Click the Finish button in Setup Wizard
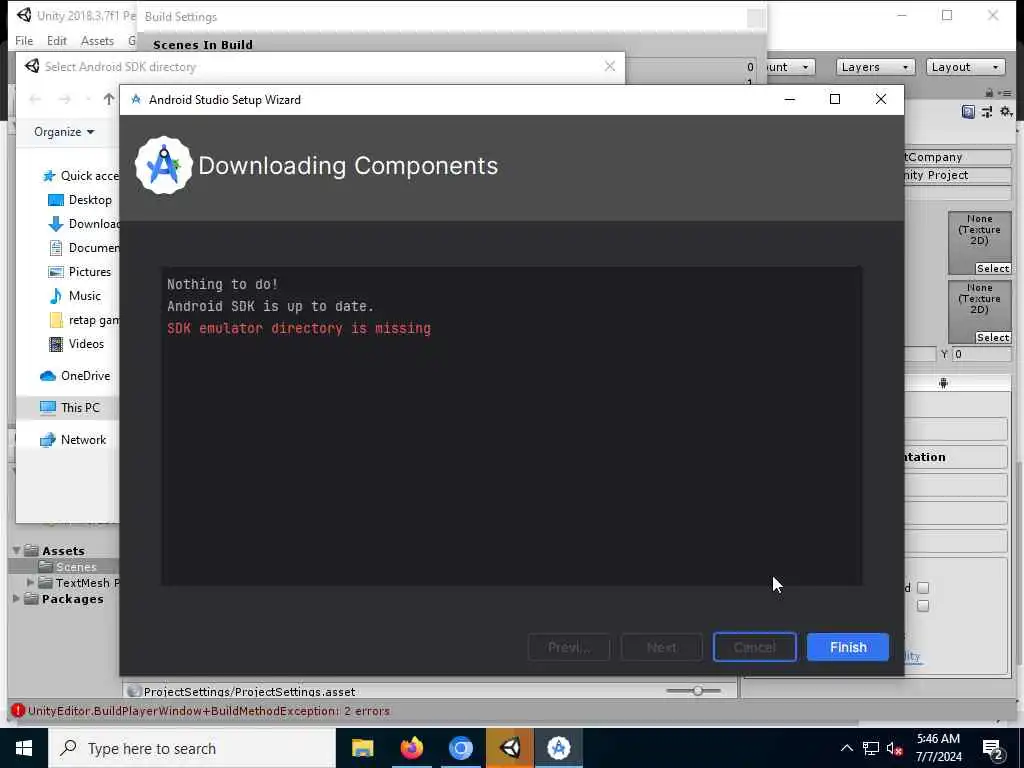The width and height of the screenshot is (1024, 768). coord(848,647)
